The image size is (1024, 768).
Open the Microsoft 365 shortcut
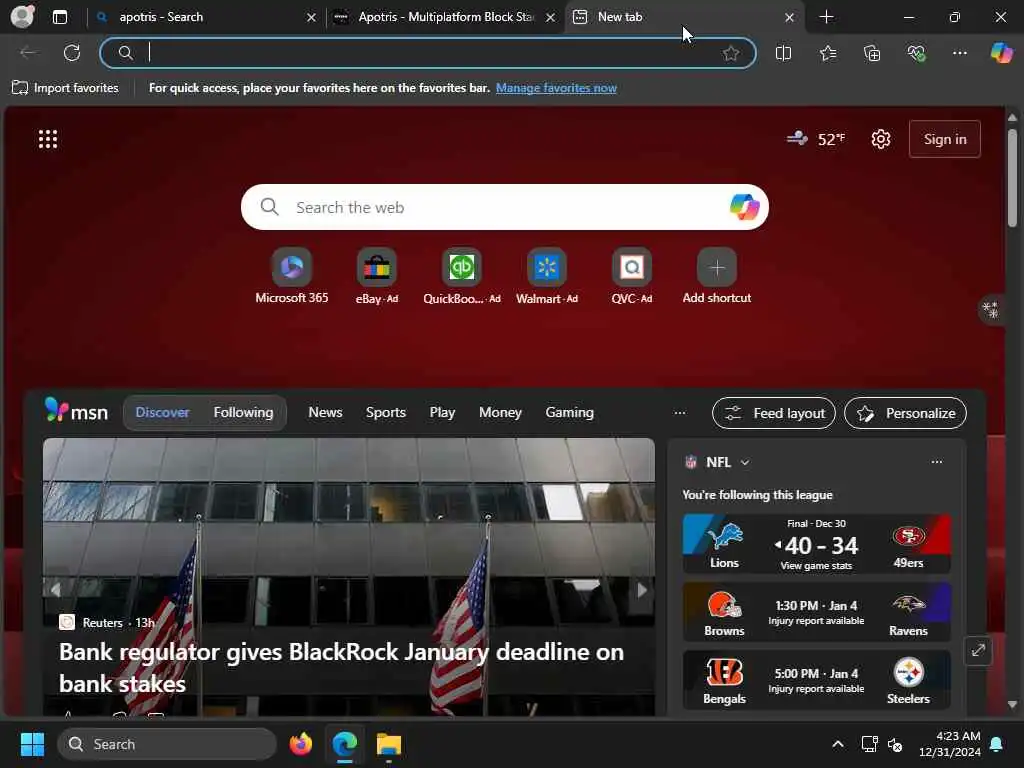292,276
